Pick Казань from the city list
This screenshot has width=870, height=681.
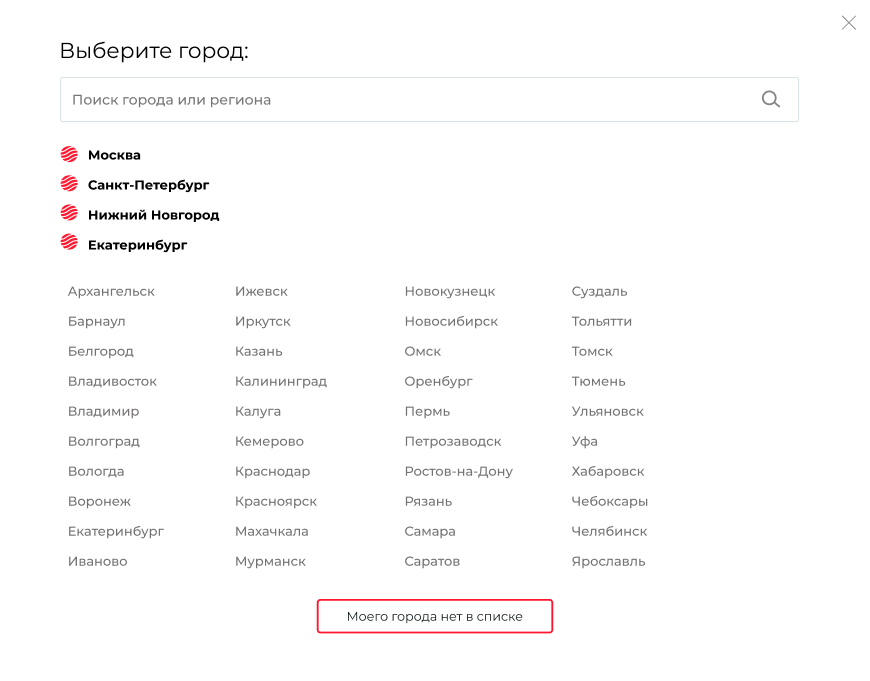click(259, 351)
